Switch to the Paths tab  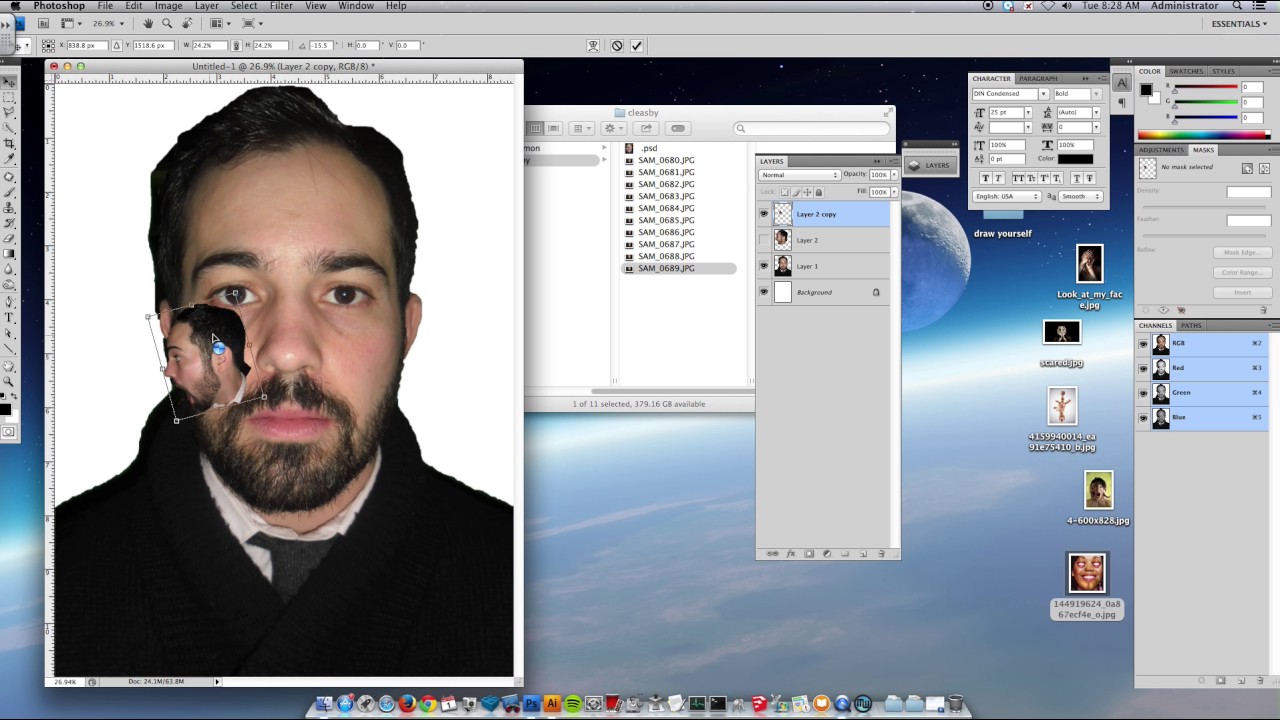pos(1191,325)
